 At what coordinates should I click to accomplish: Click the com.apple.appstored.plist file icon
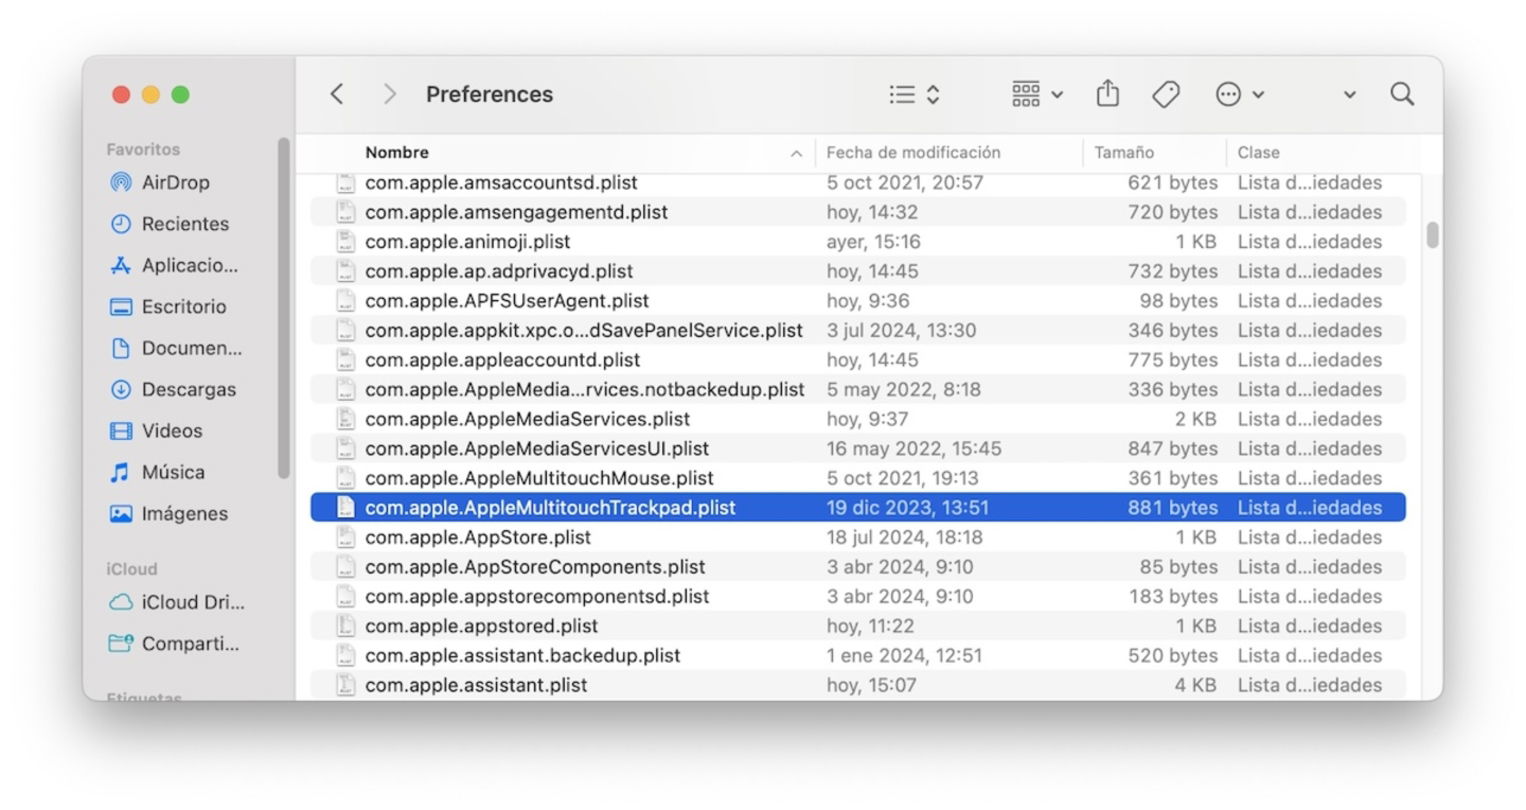click(345, 626)
